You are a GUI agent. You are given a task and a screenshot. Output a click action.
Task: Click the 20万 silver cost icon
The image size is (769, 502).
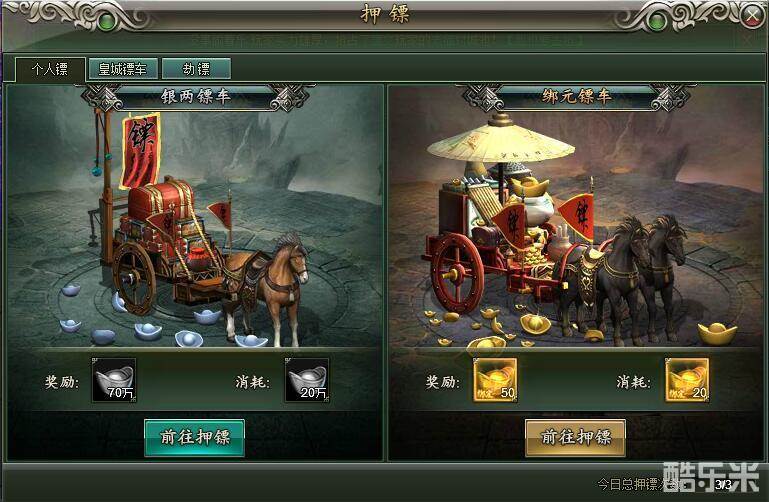[307, 380]
